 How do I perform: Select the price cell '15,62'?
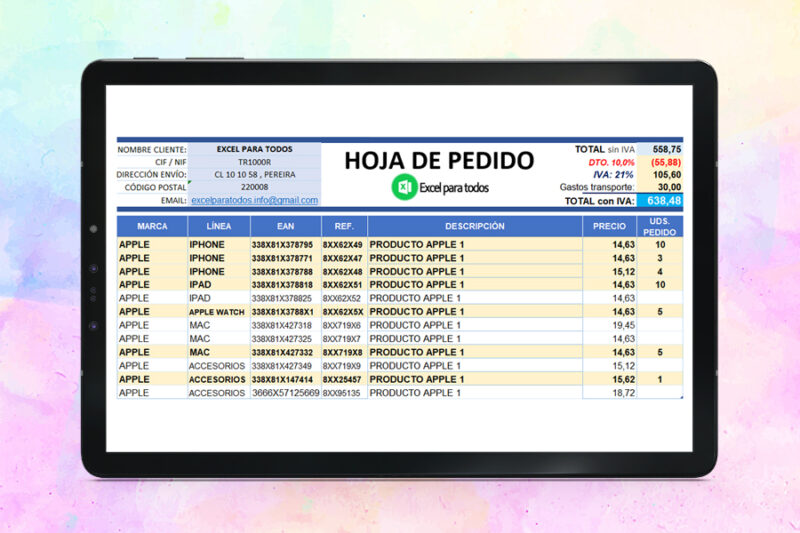click(609, 379)
